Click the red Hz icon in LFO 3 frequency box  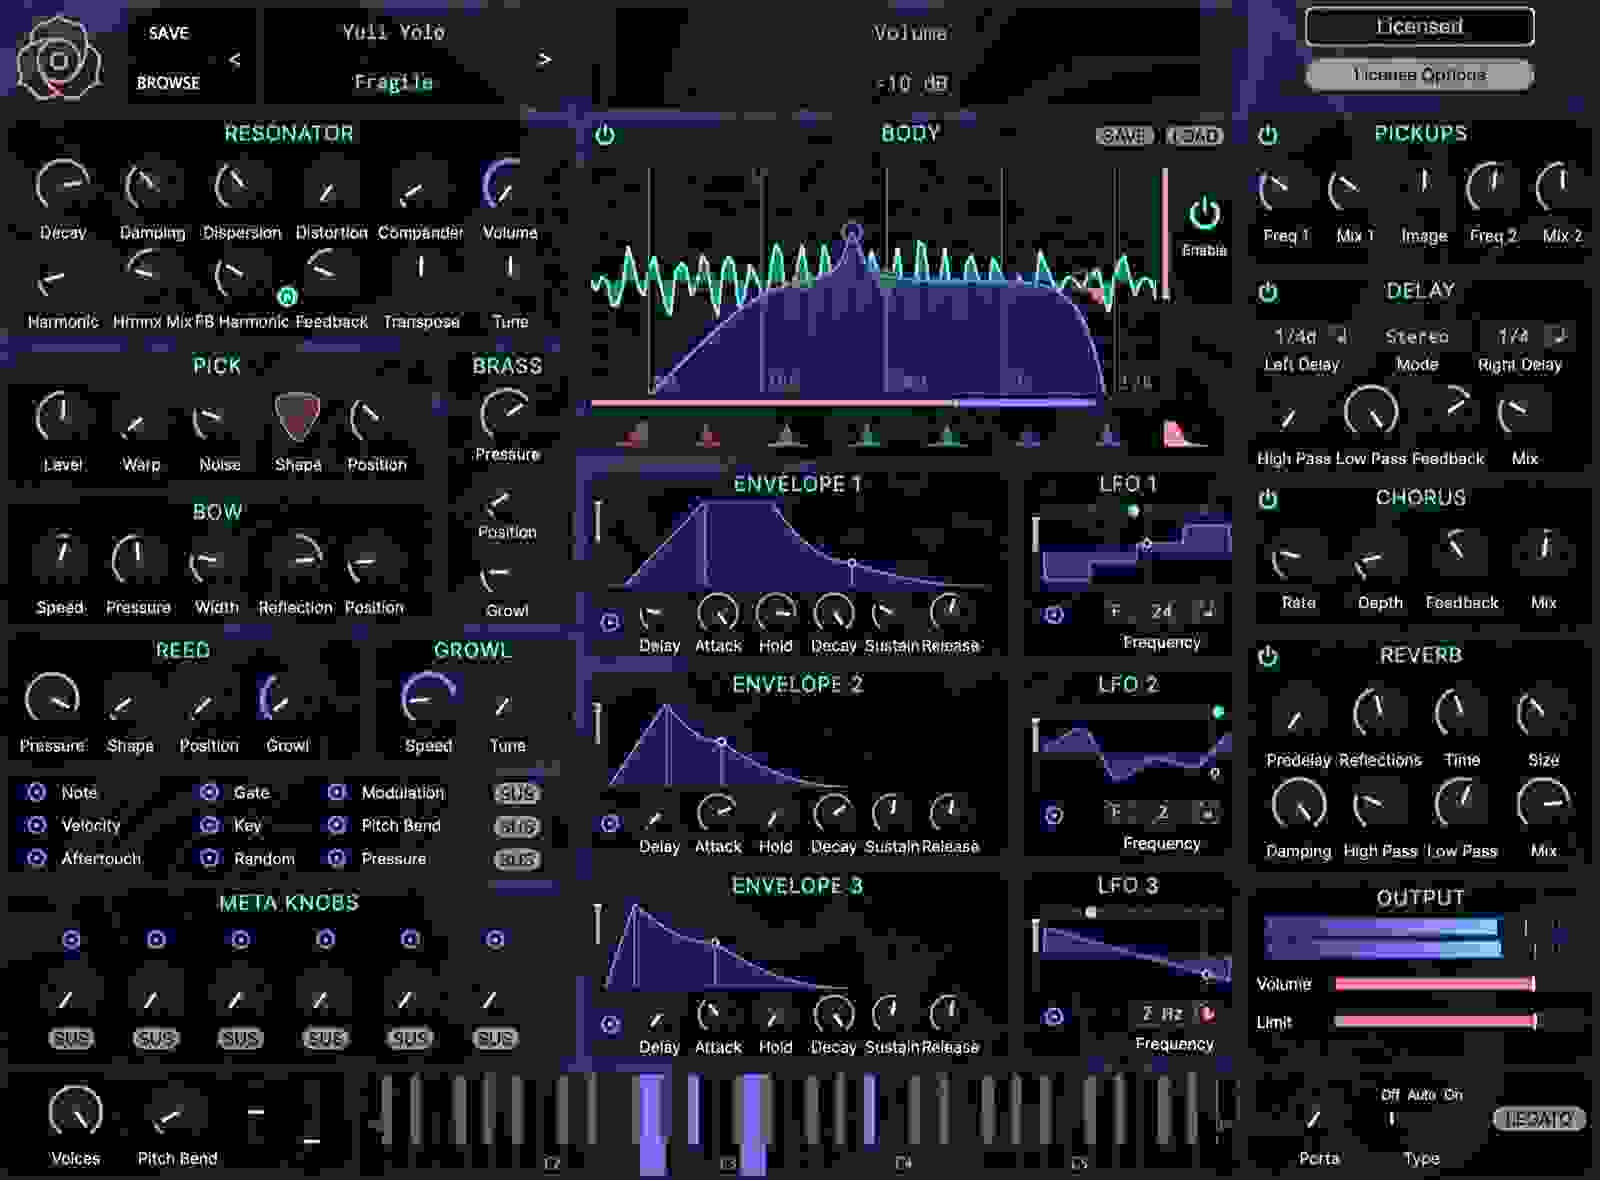point(1206,1012)
